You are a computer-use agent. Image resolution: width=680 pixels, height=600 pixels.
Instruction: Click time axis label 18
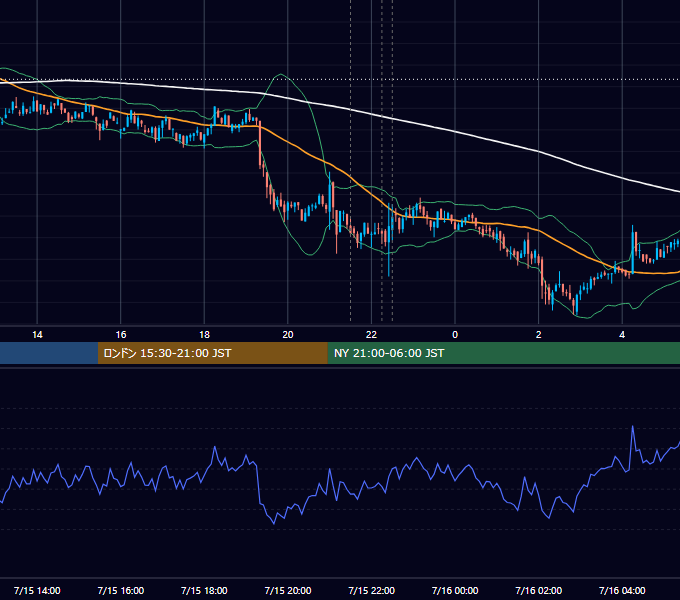[x=204, y=335]
